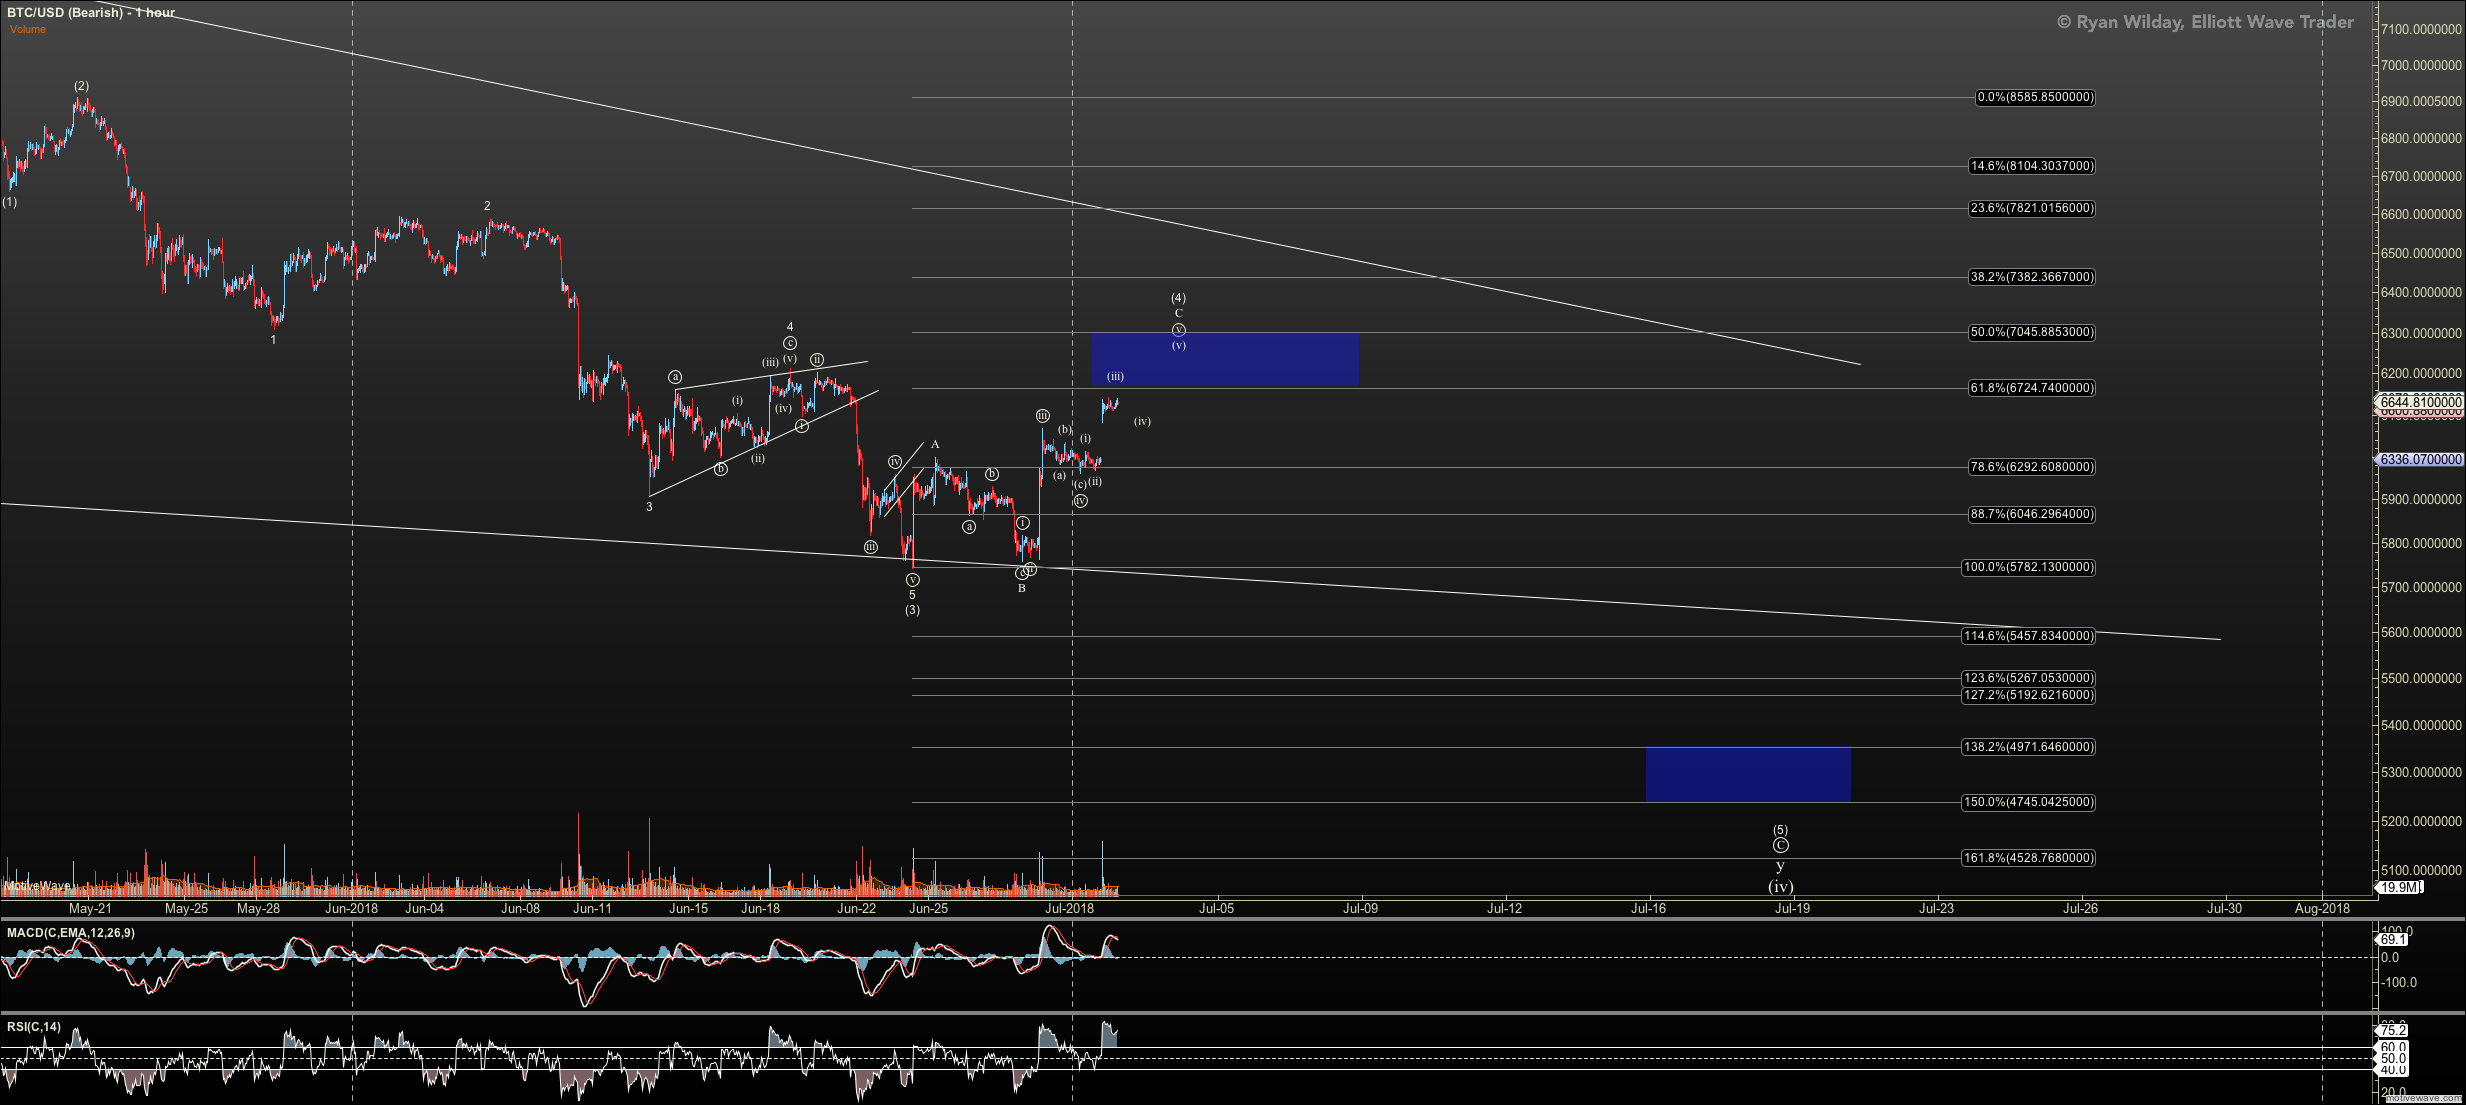Click the 161.8%(4528.768) extension label
The image size is (2466, 1105).
(2028, 858)
